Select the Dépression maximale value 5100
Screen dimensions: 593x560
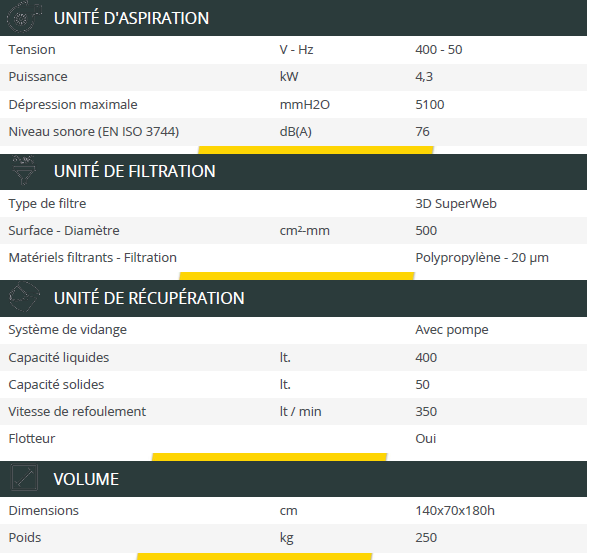click(430, 104)
